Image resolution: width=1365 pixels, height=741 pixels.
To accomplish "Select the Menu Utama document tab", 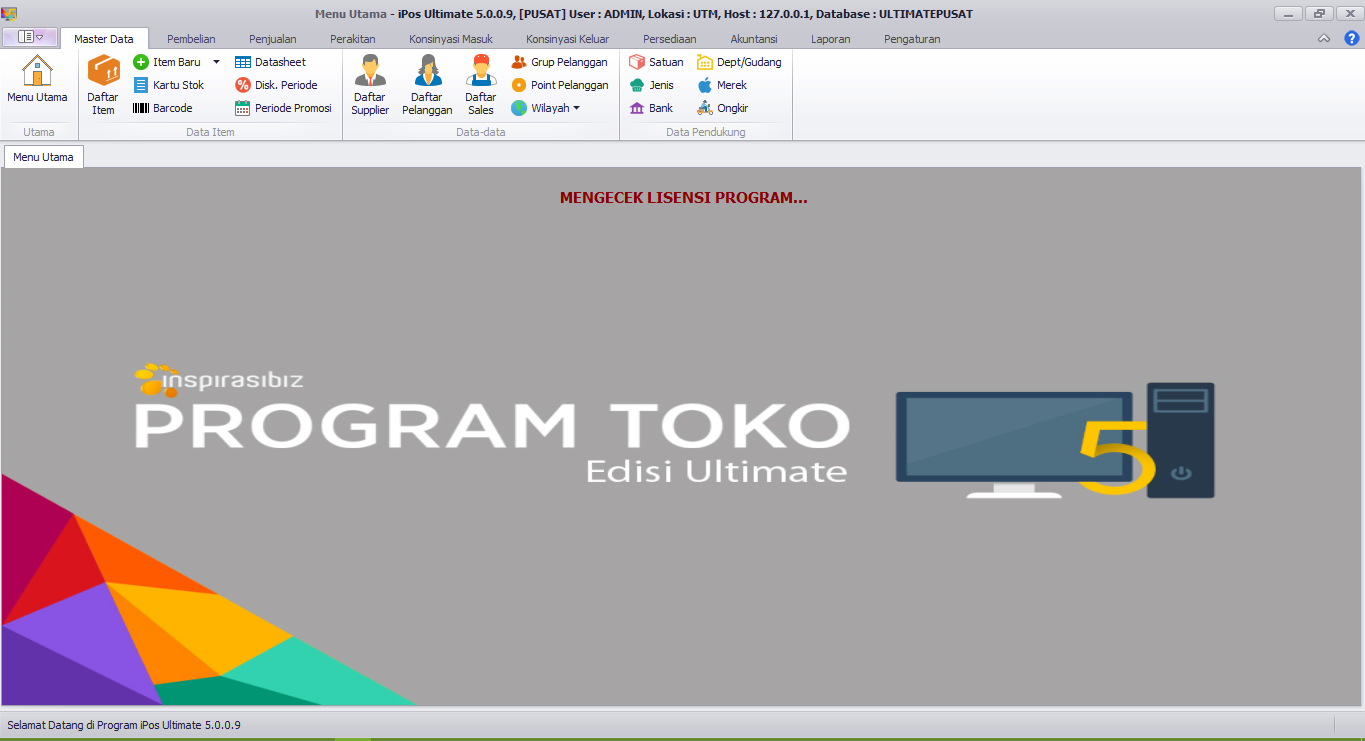I will click(x=43, y=157).
